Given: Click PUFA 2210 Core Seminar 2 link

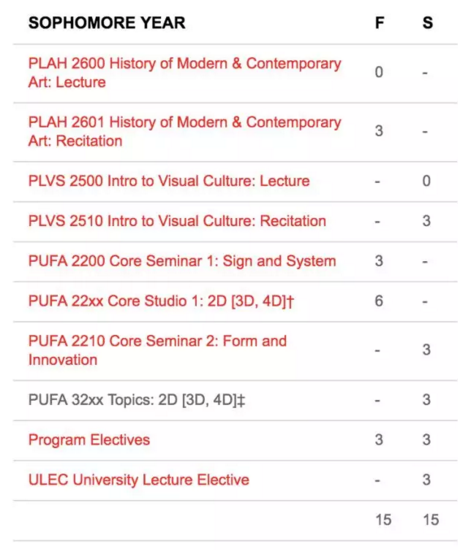Looking at the screenshot, I should tap(157, 350).
